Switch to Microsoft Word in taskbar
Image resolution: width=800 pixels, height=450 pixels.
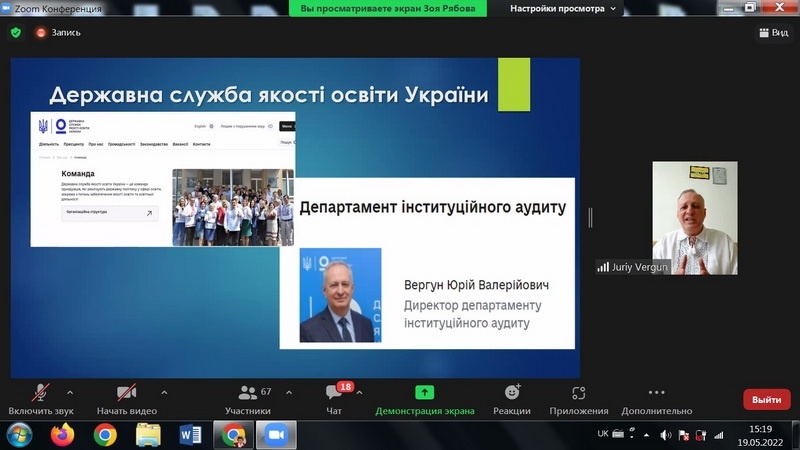pos(191,435)
